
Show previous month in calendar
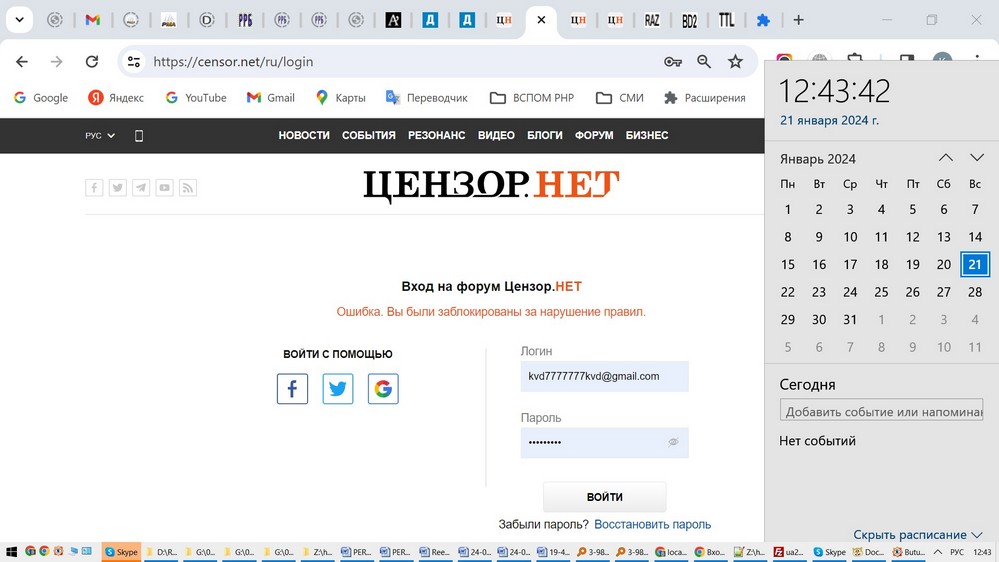pyautogui.click(x=945, y=157)
